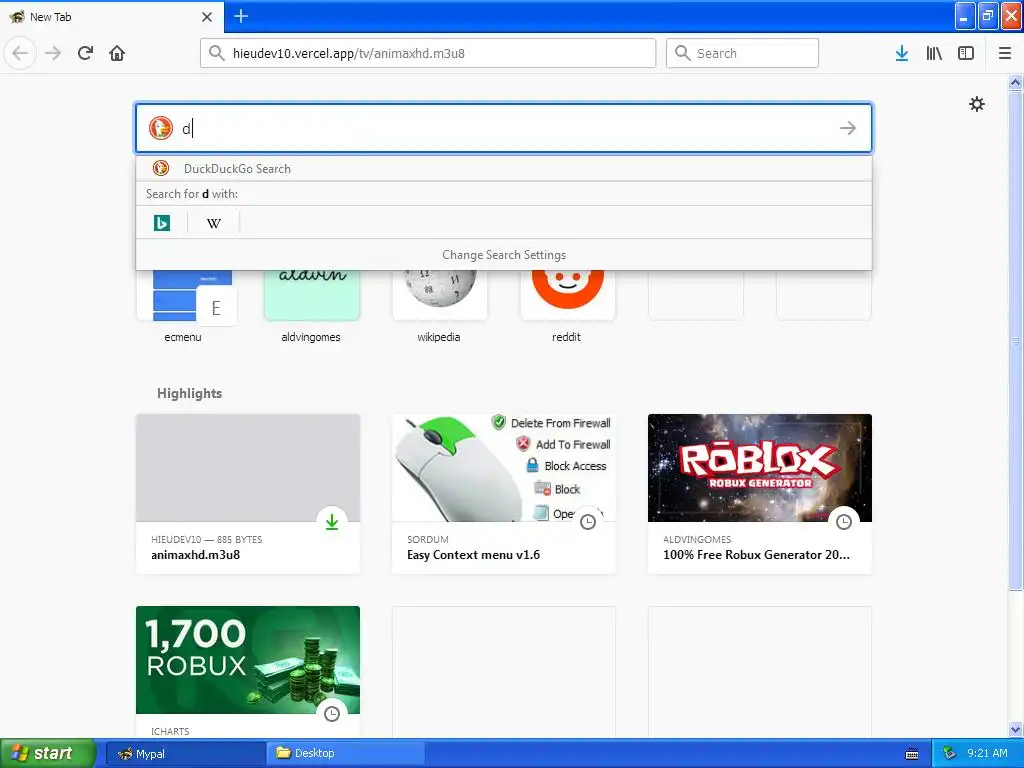Click the Highlights section heading
1024x768 pixels.
189,393
